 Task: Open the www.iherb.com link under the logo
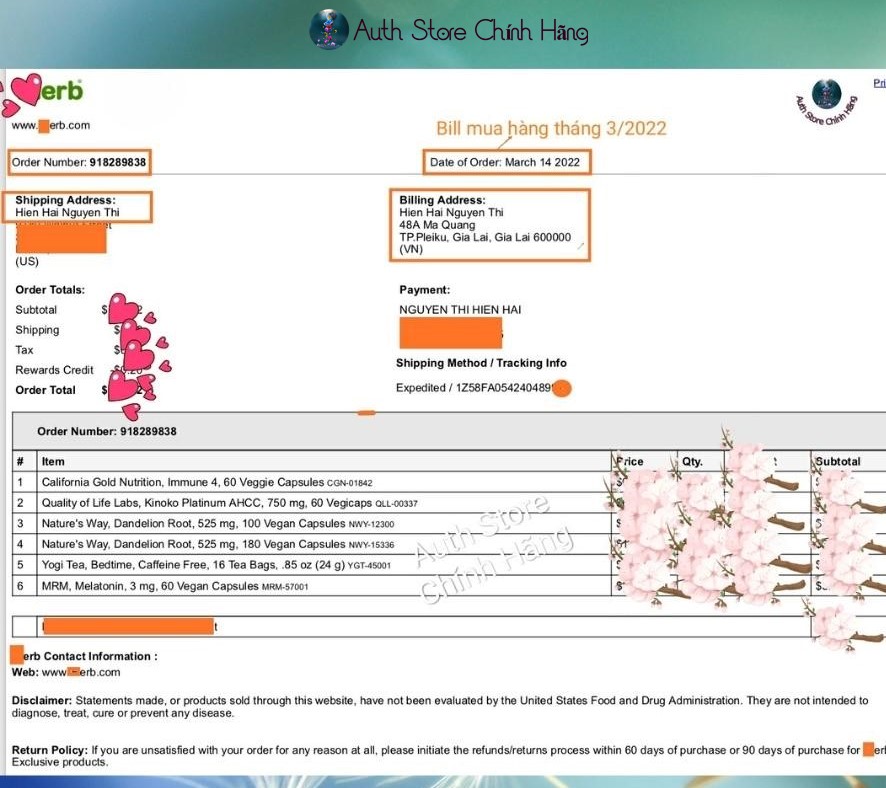coord(50,125)
